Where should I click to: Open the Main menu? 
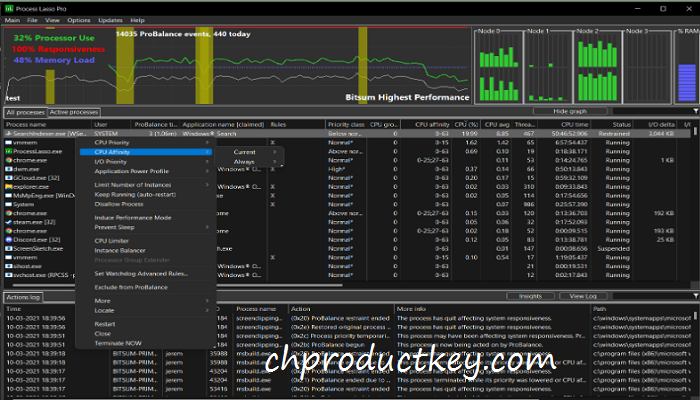[12, 20]
